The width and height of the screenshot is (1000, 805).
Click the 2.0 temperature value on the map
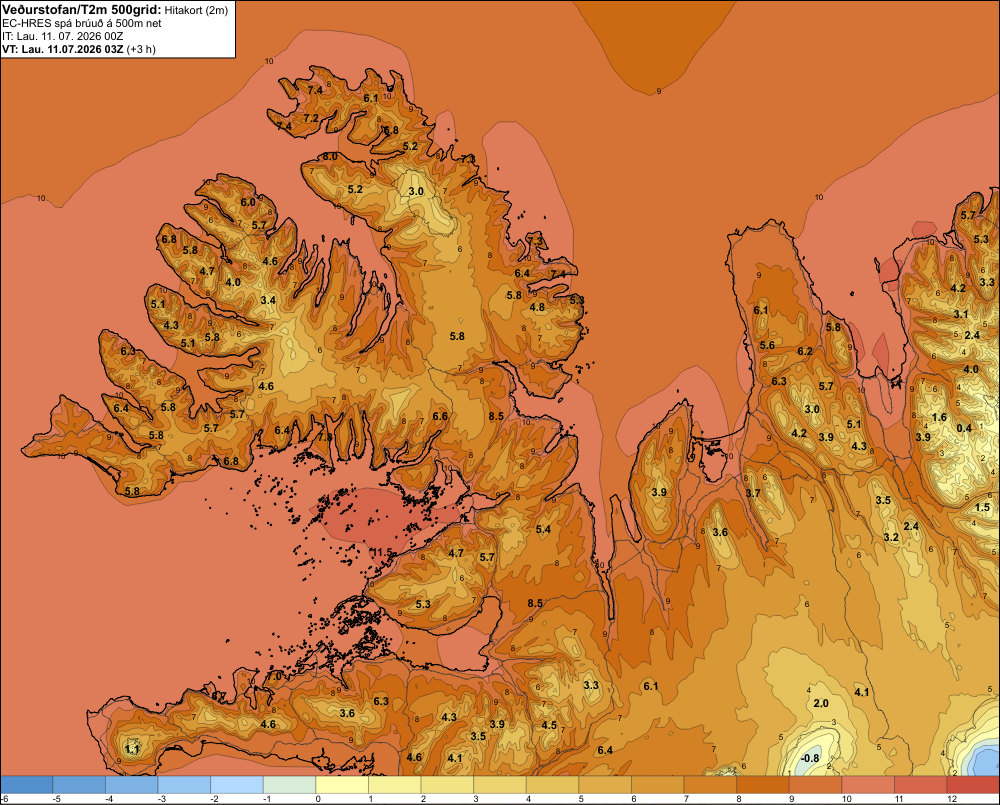[821, 703]
